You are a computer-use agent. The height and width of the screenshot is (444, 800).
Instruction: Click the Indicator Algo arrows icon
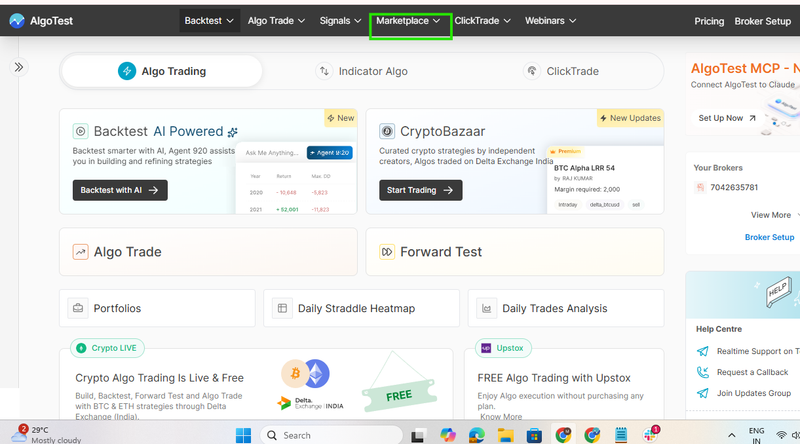[324, 71]
